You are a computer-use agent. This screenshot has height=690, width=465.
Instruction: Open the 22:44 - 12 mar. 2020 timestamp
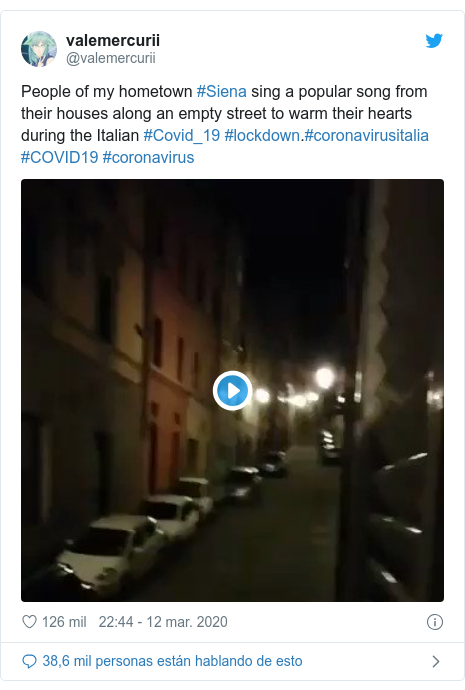pyautogui.click(x=163, y=622)
